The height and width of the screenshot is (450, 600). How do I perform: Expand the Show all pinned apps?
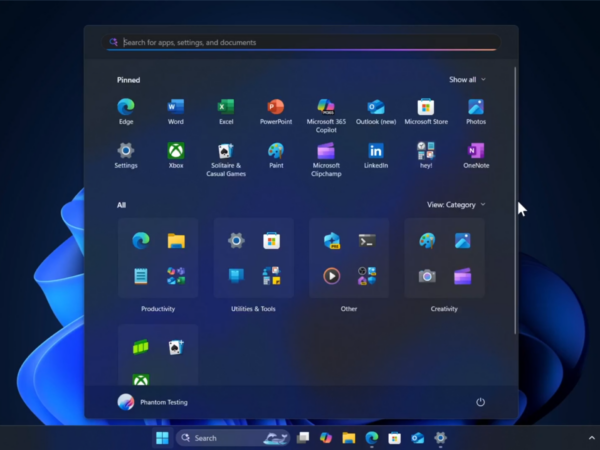[467, 79]
